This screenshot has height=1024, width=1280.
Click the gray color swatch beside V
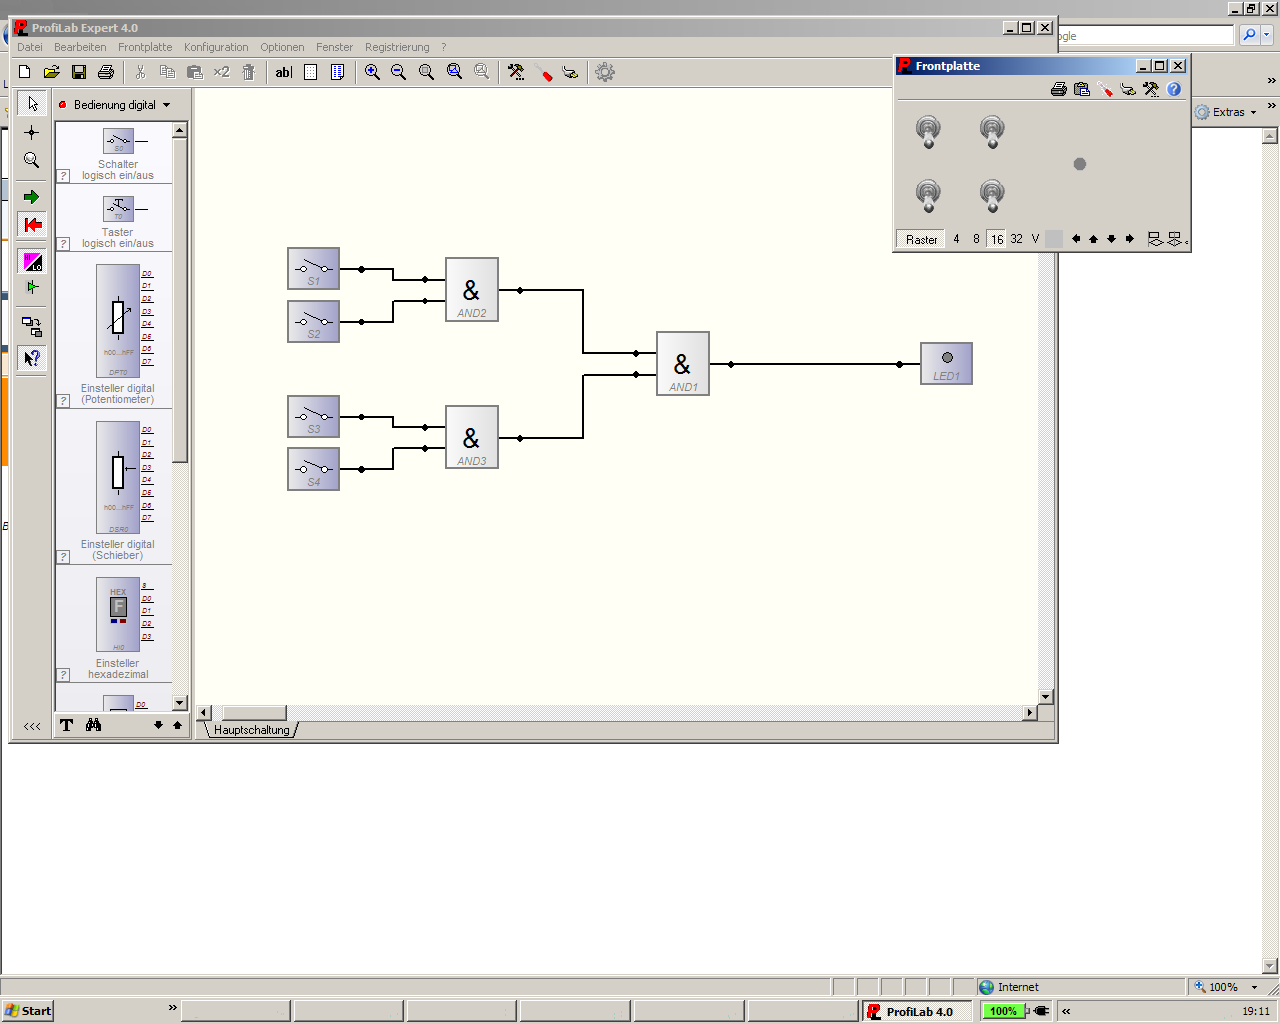pos(1054,239)
